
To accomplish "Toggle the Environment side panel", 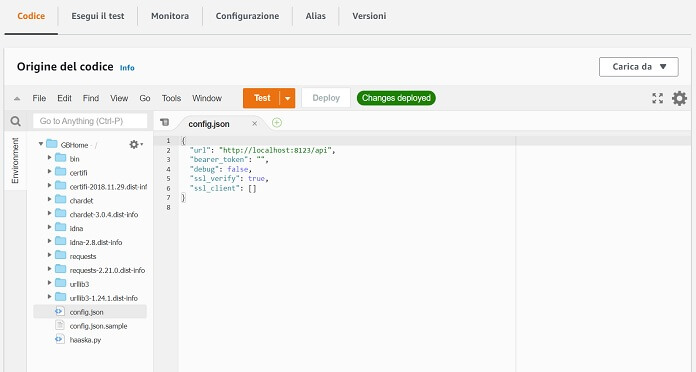I will pyautogui.click(x=16, y=160).
